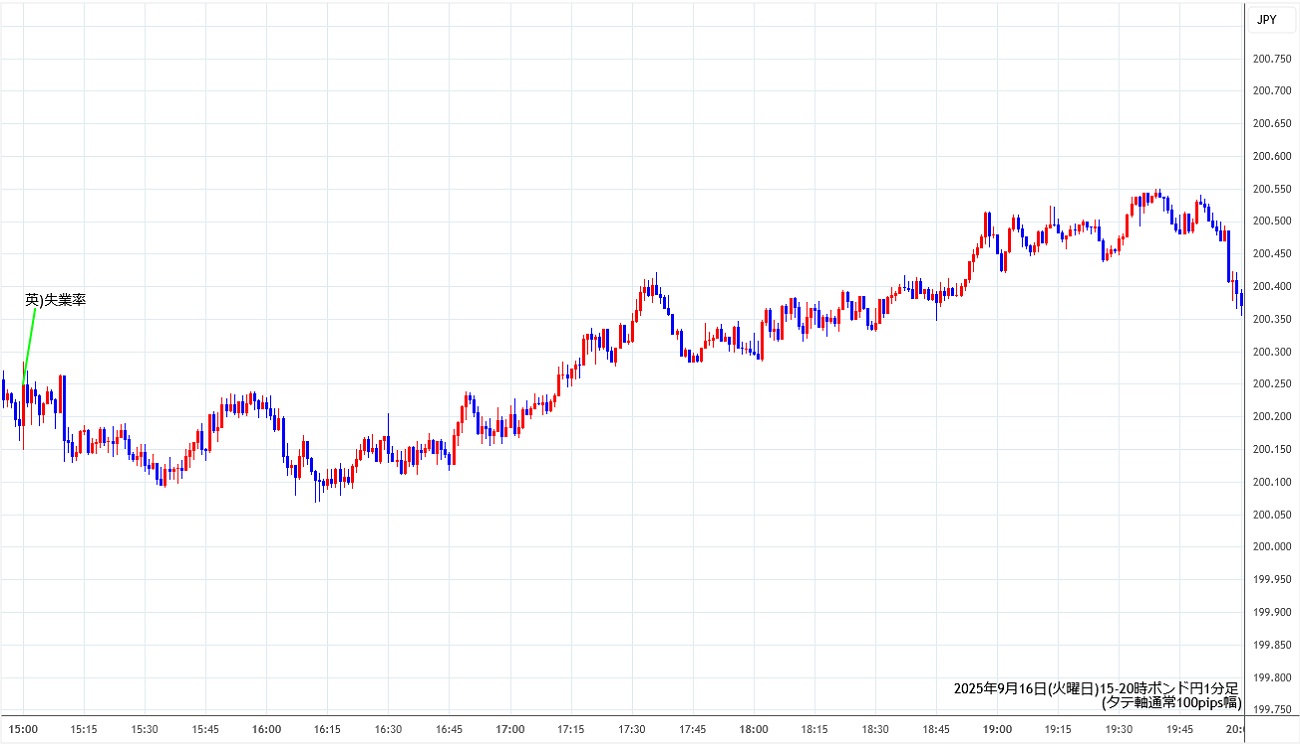Click the 18:45 time axis label
1300x745 pixels.
click(x=936, y=729)
